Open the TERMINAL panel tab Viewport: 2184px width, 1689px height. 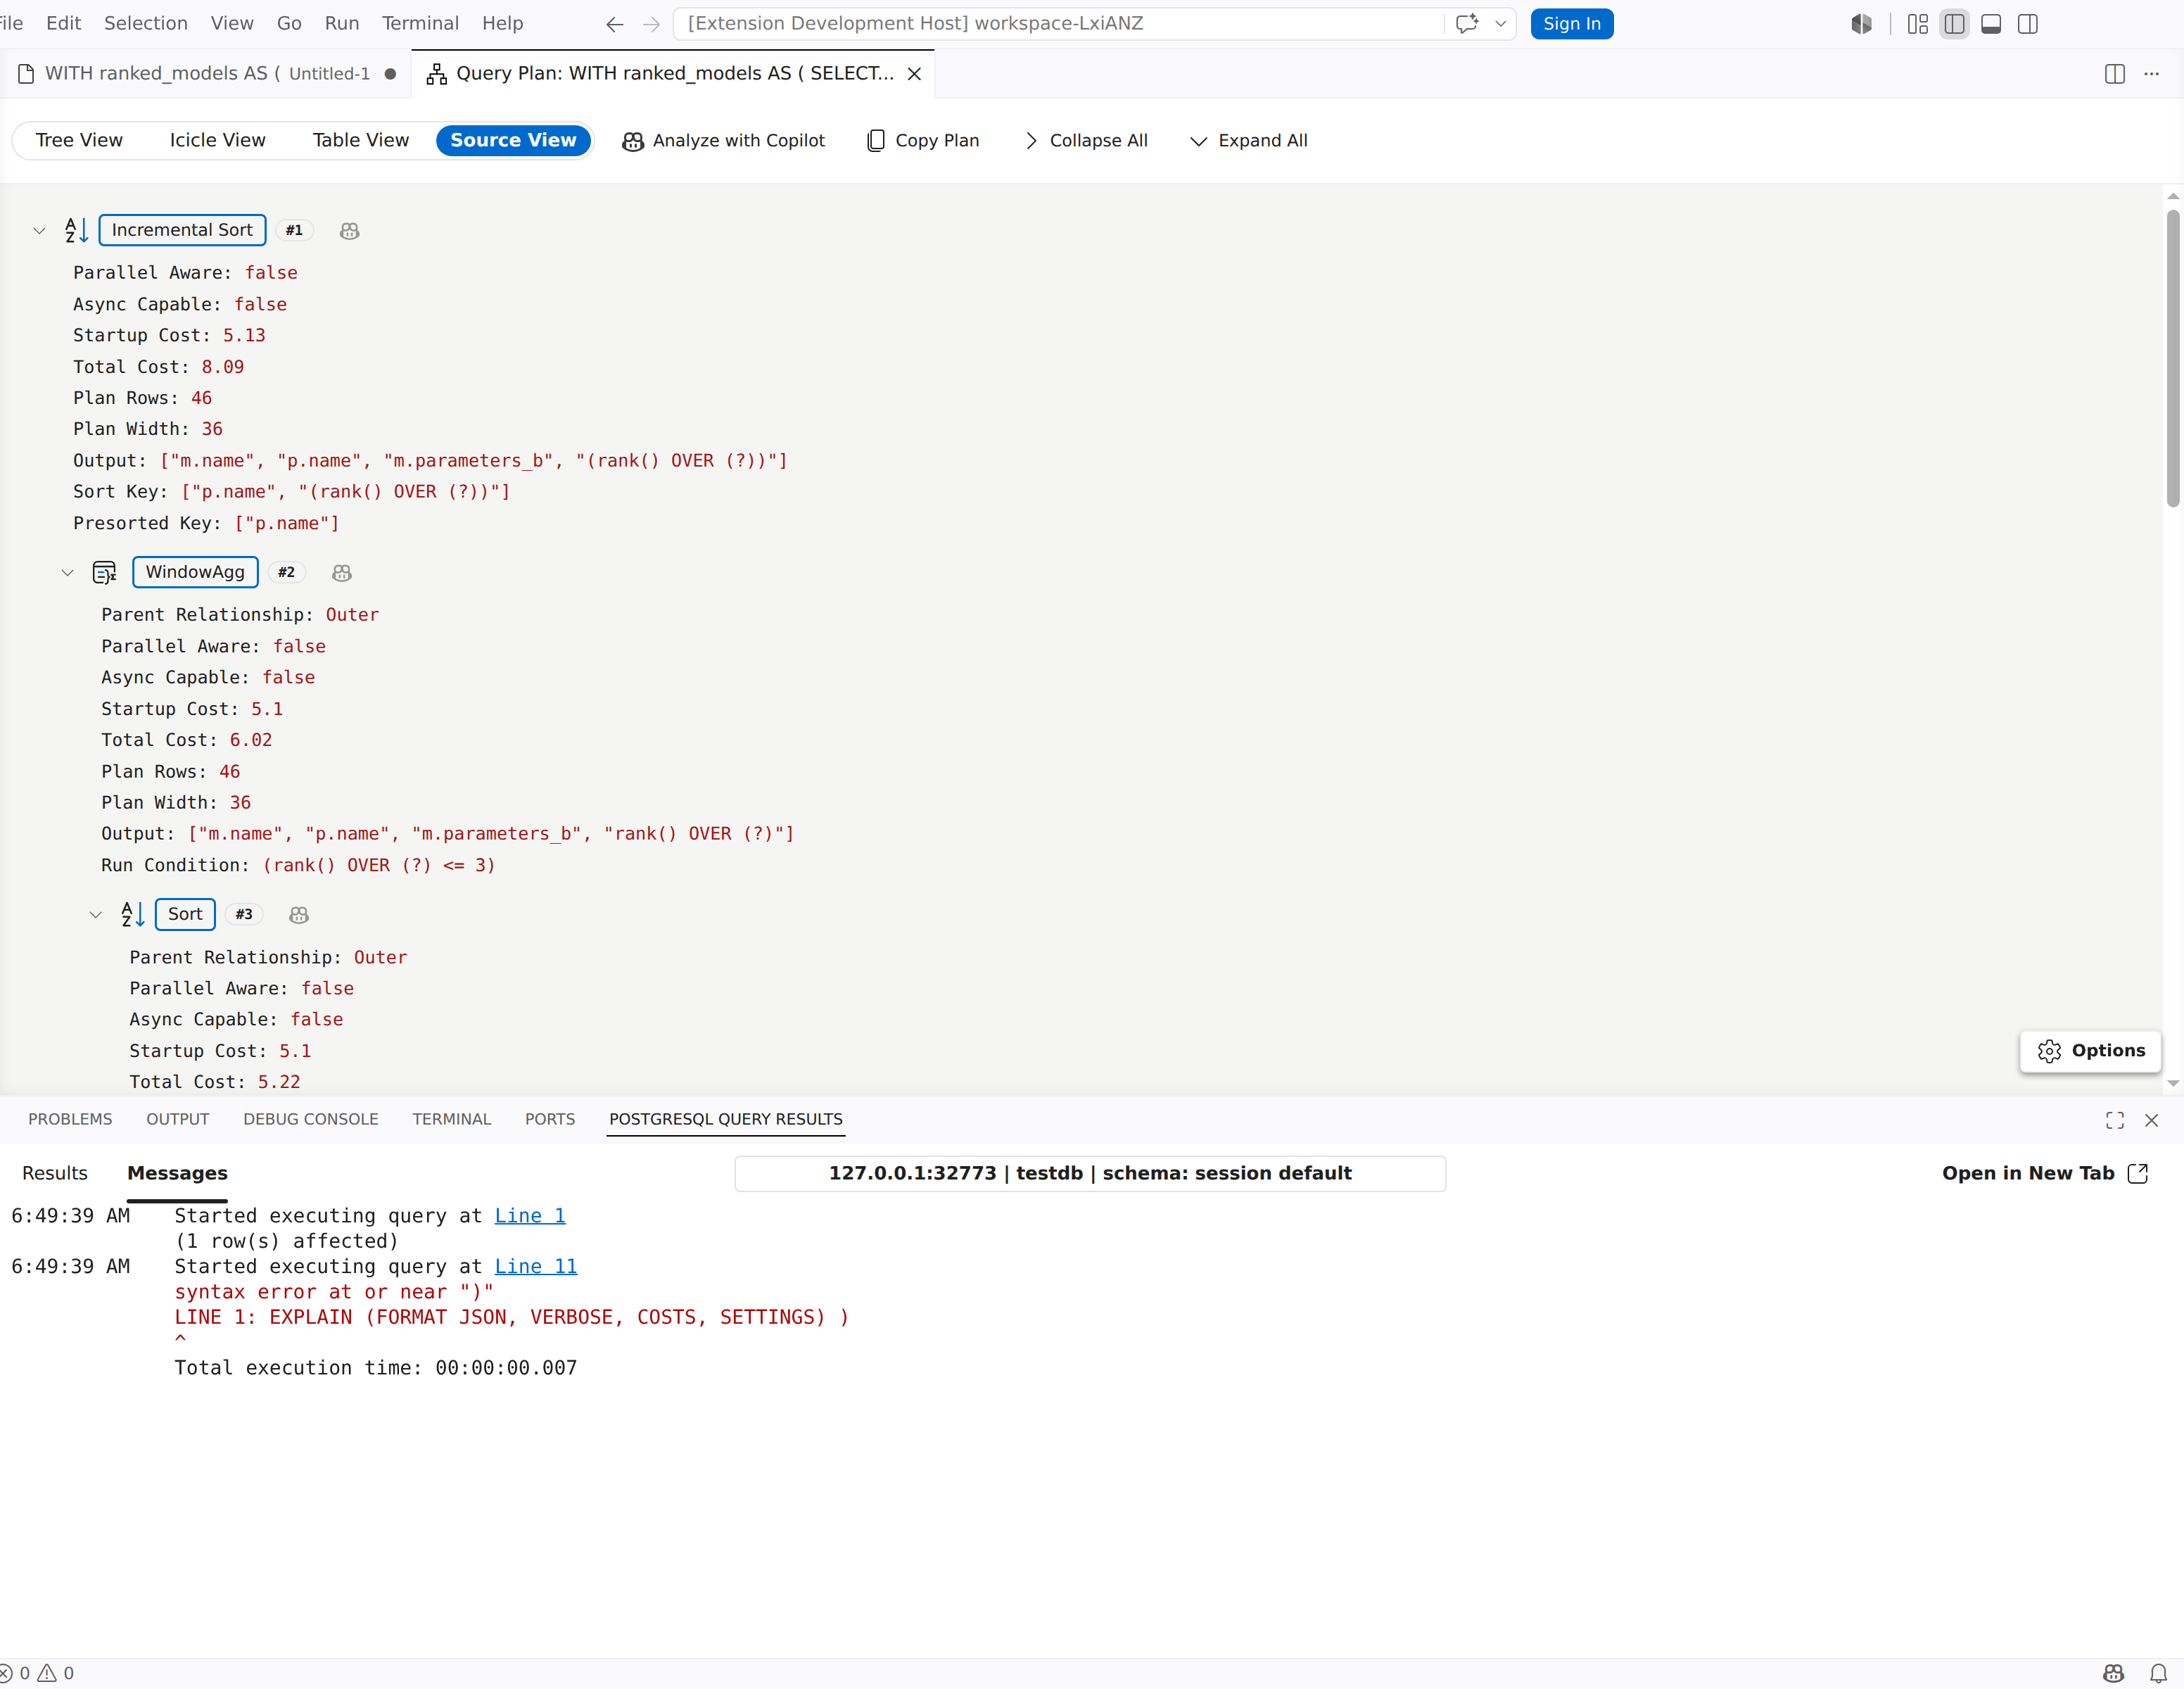[452, 1120]
